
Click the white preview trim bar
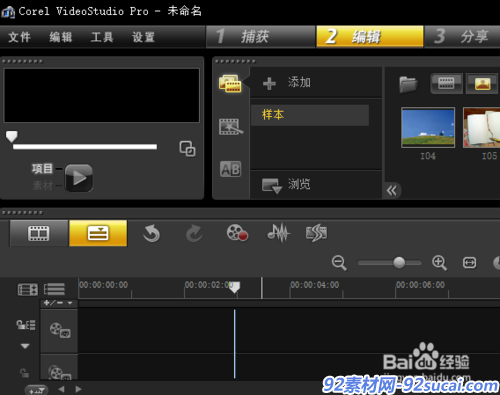85,147
